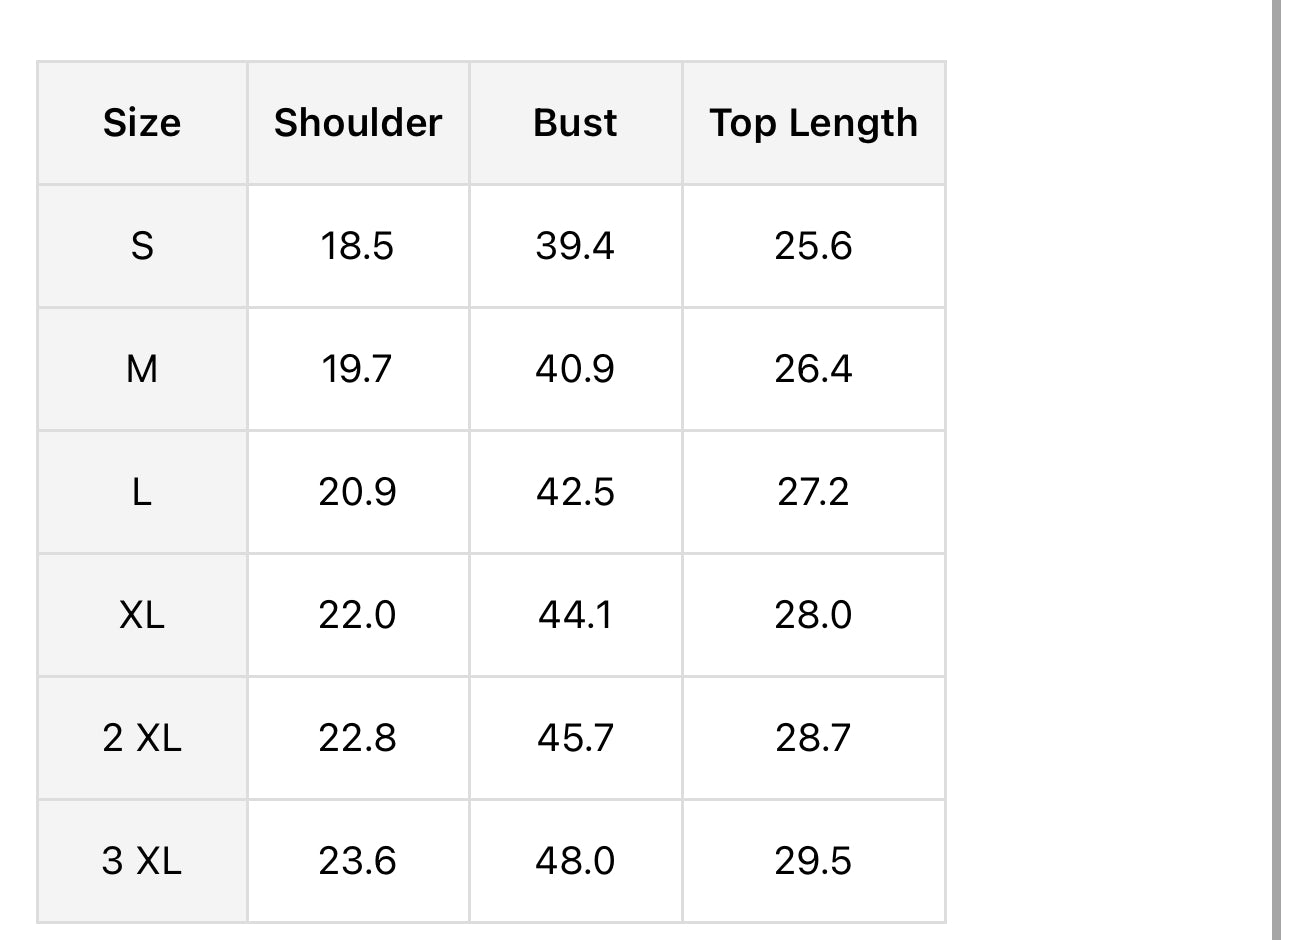Click the Top Length column header

point(813,123)
